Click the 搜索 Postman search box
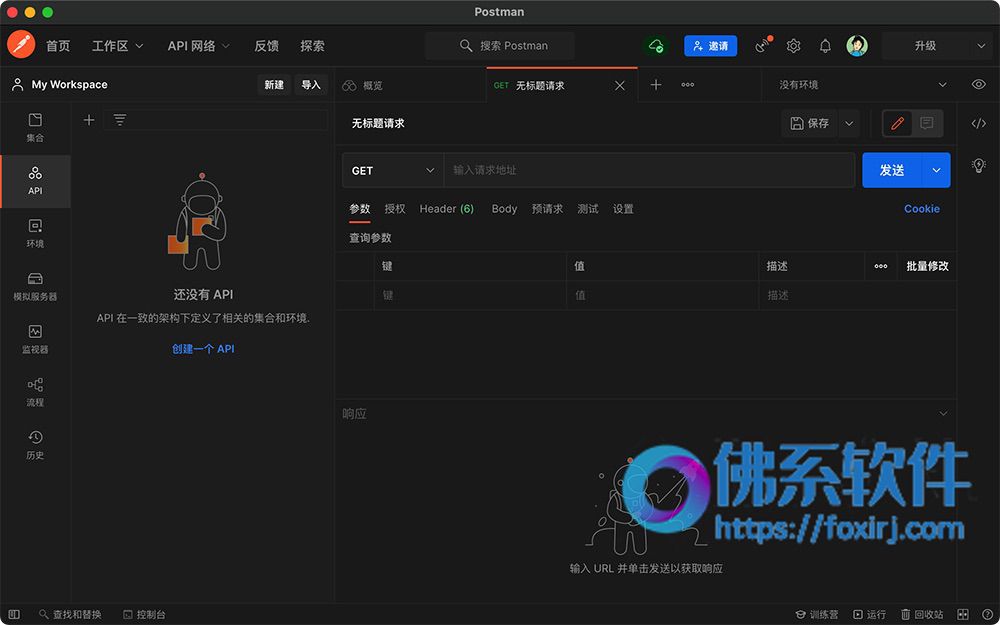The width and height of the screenshot is (1000, 625). coord(500,46)
